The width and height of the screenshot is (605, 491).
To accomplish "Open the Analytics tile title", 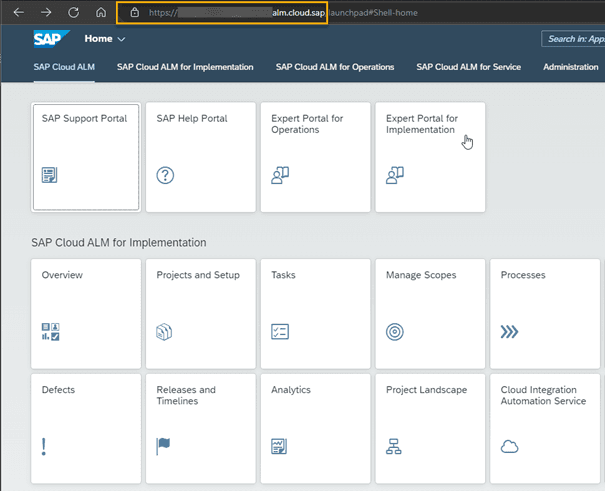I will (291, 390).
